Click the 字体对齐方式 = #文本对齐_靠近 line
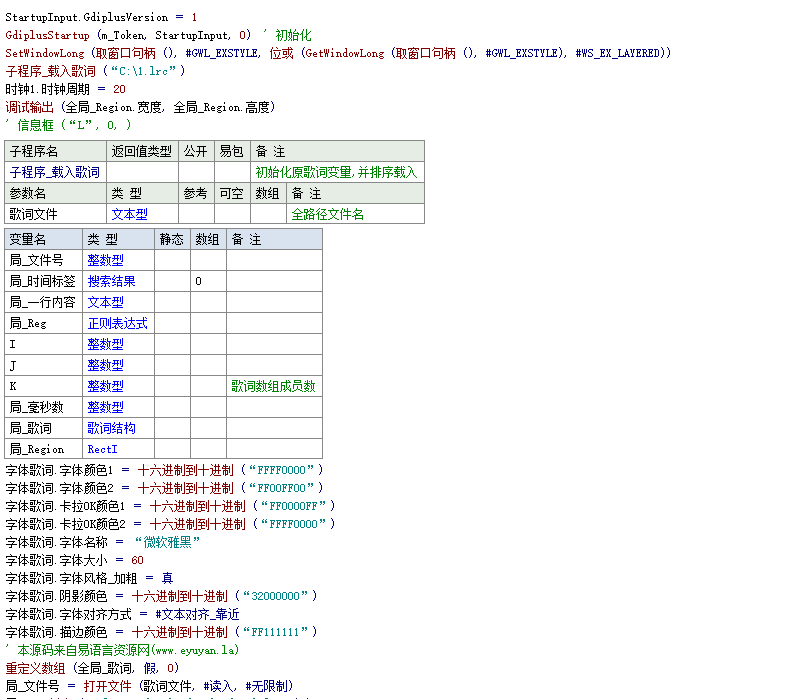The image size is (794, 699). 123,614
